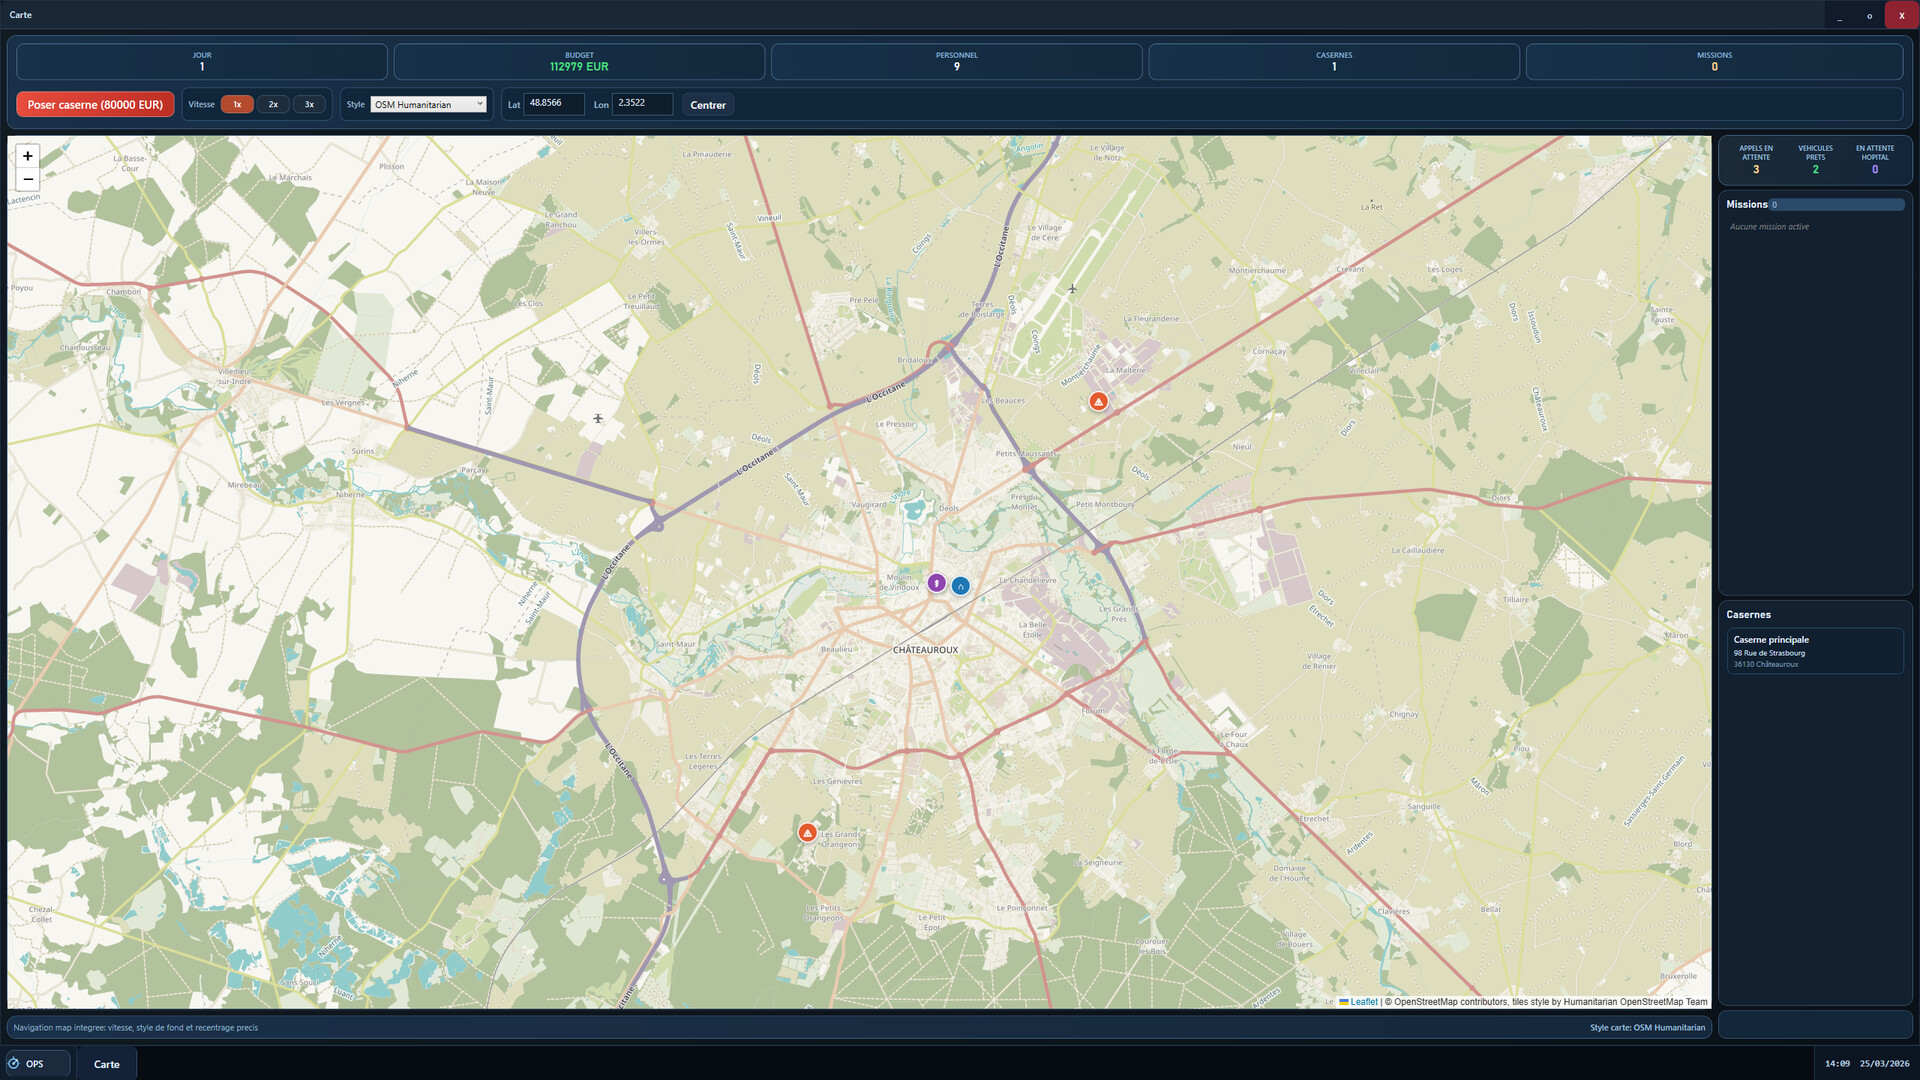Select the alert marker near Les Grands Orangeons
Image resolution: width=1920 pixels, height=1080 pixels.
pyautogui.click(x=807, y=832)
